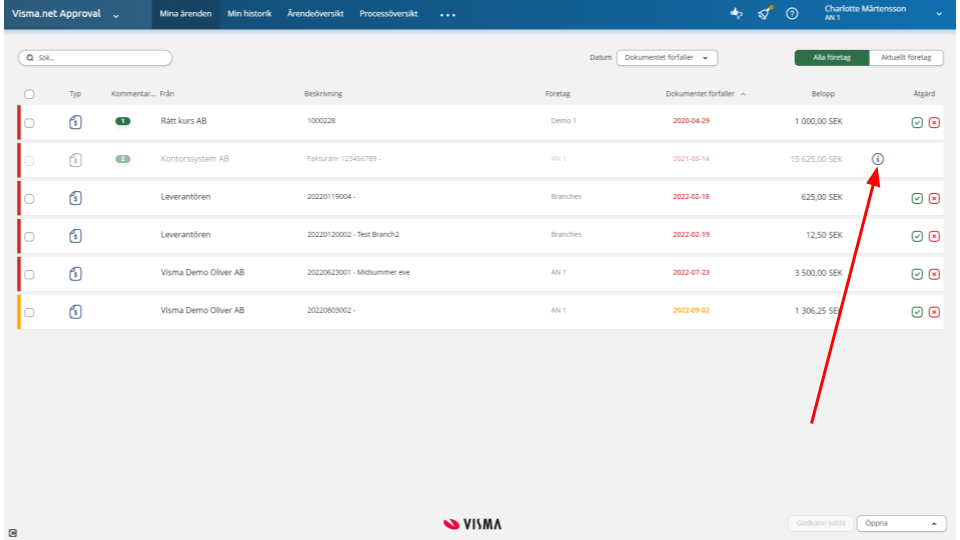
Task: Open the Mina ärenden tab
Action: [x=186, y=13]
